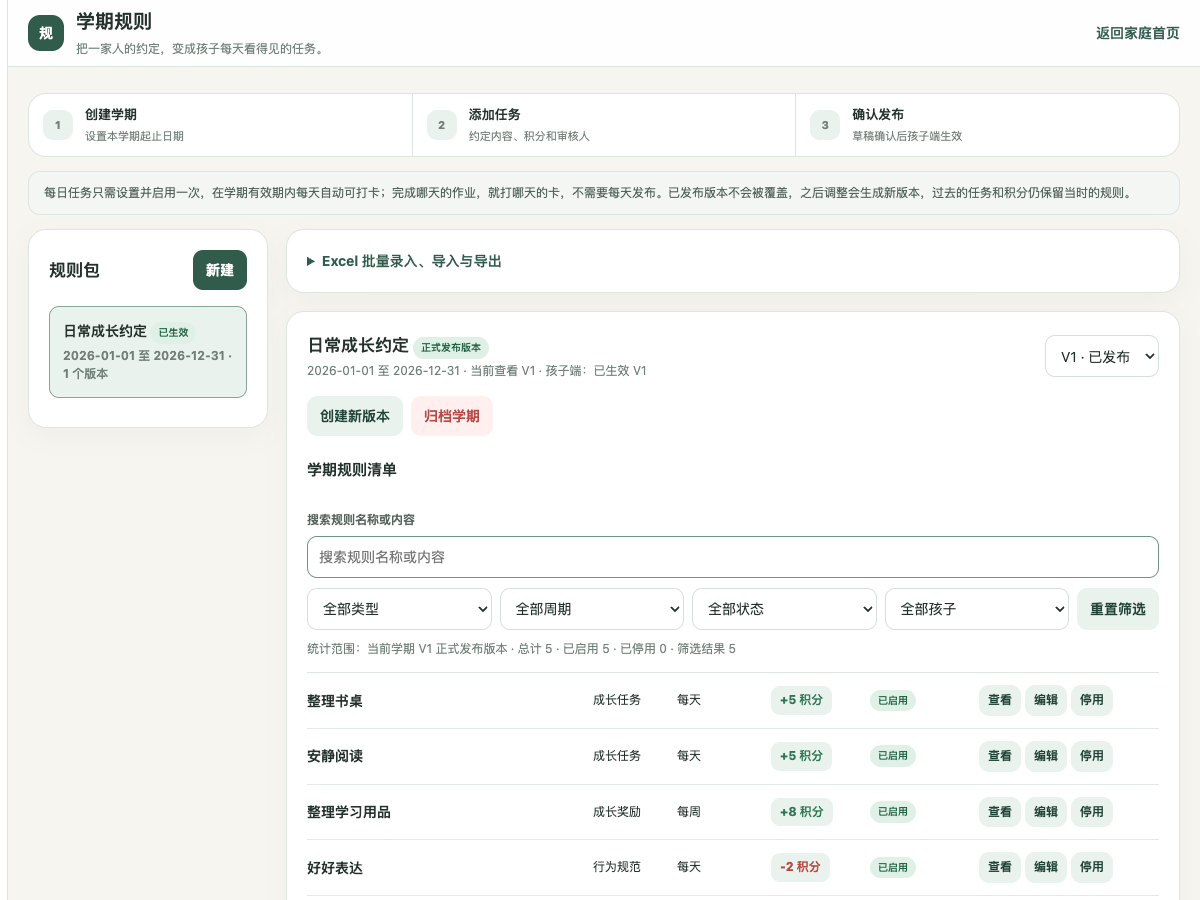The height and width of the screenshot is (900, 1200).
Task: Click the 成长奖励 type label
Action: point(617,812)
